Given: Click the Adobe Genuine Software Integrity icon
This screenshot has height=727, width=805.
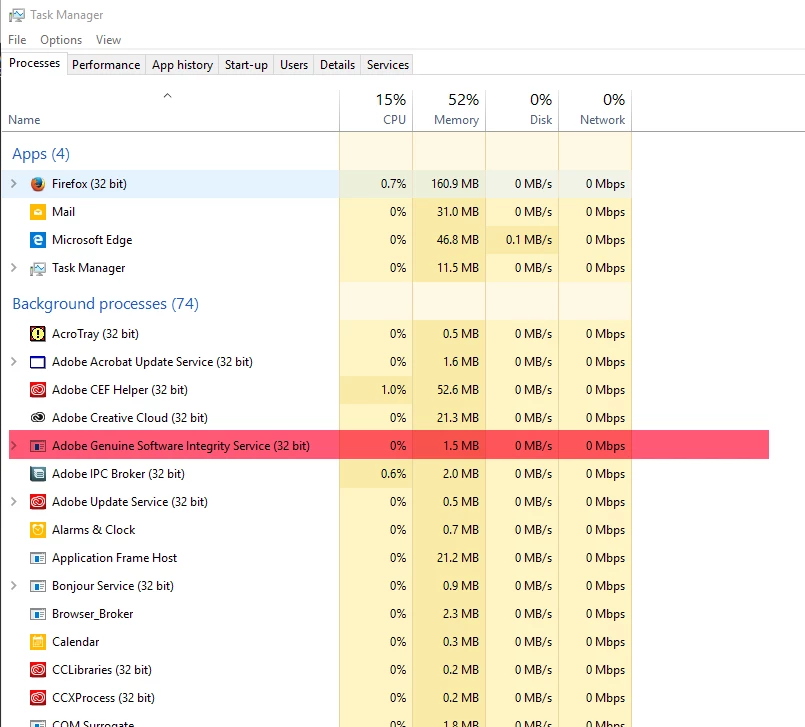Looking at the screenshot, I should pyautogui.click(x=37, y=446).
